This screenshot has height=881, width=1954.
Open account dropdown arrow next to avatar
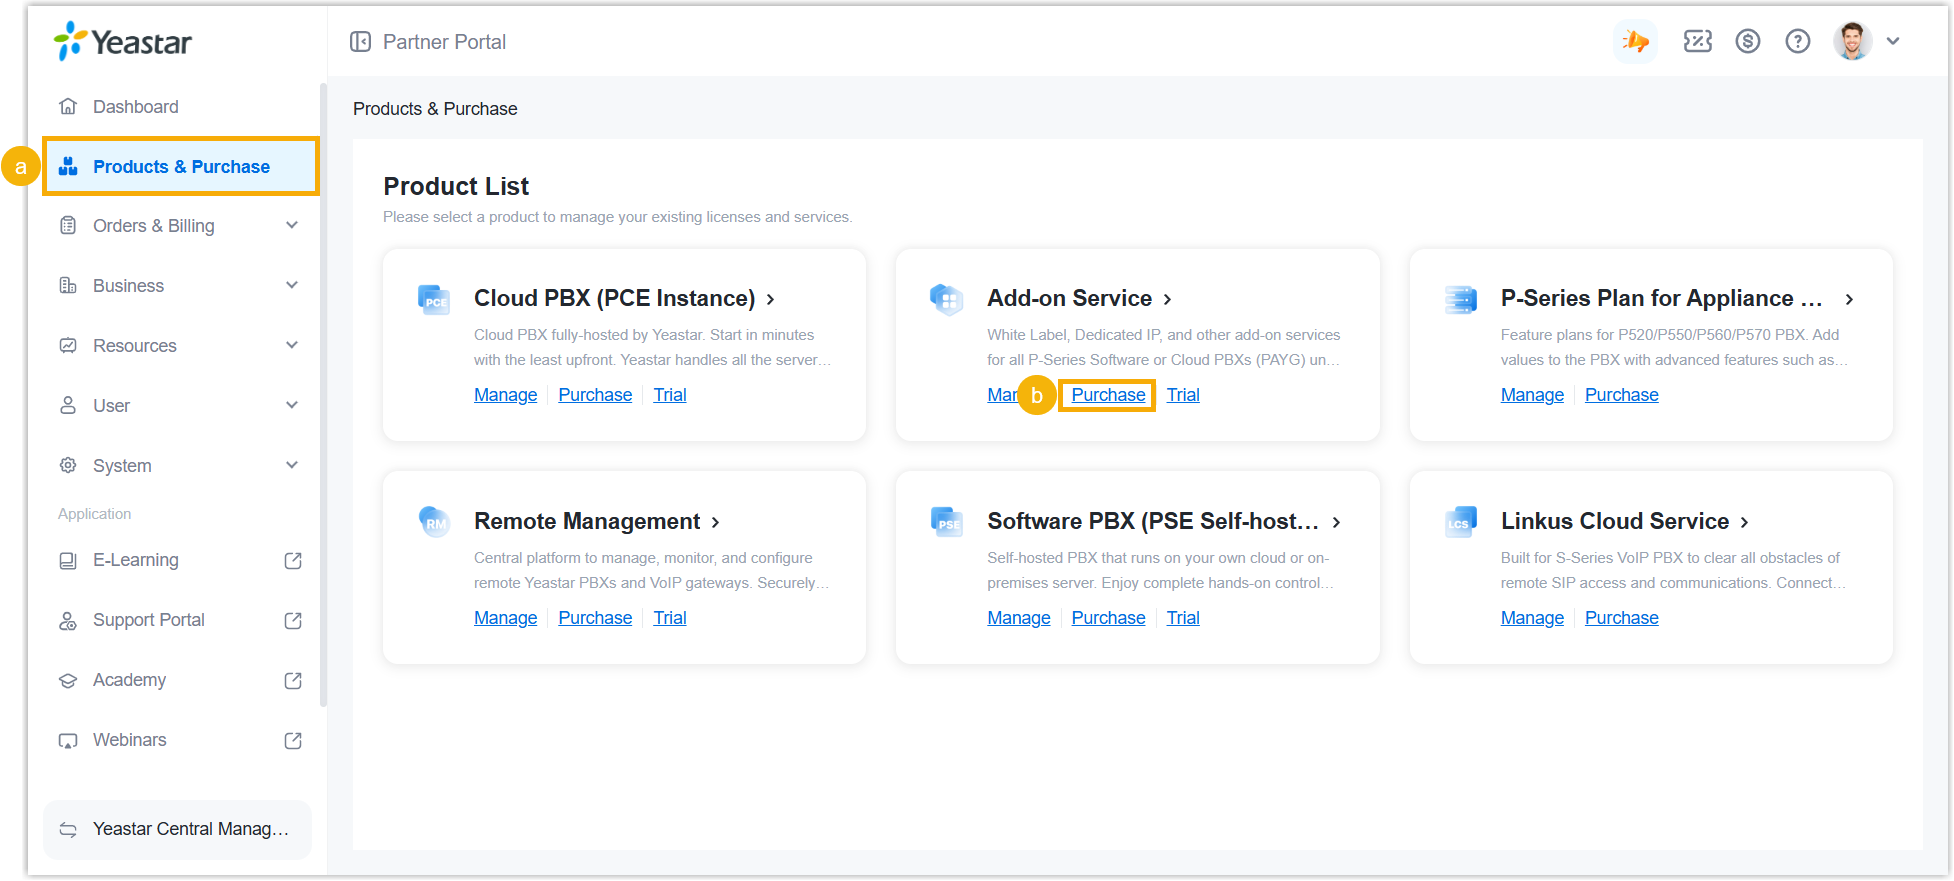point(1893,42)
